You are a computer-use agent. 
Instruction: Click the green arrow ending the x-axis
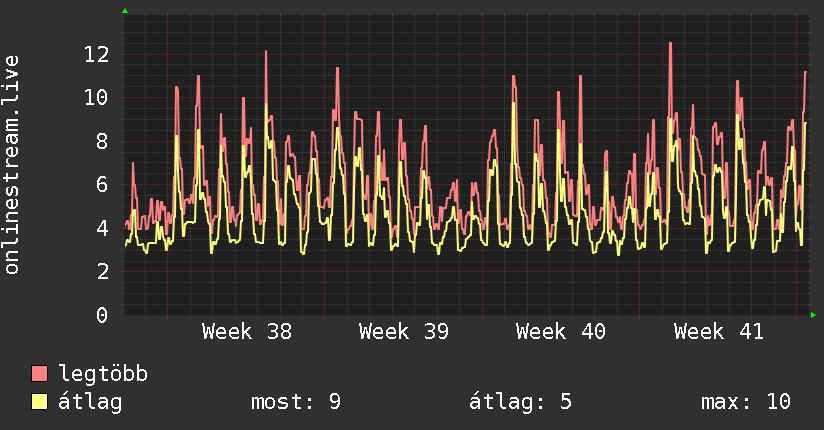click(x=813, y=315)
